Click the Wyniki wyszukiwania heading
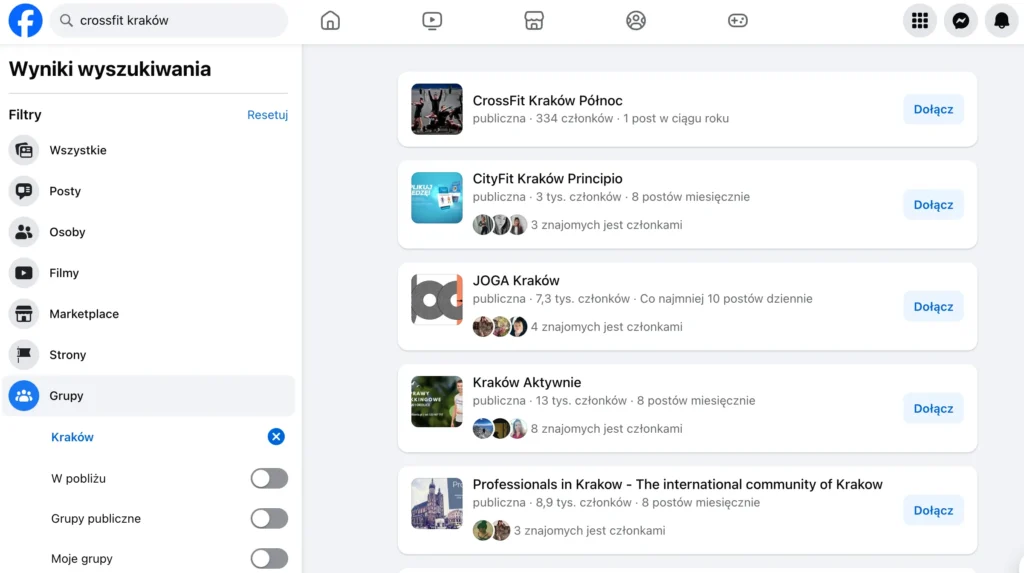This screenshot has width=1024, height=573. point(110,69)
